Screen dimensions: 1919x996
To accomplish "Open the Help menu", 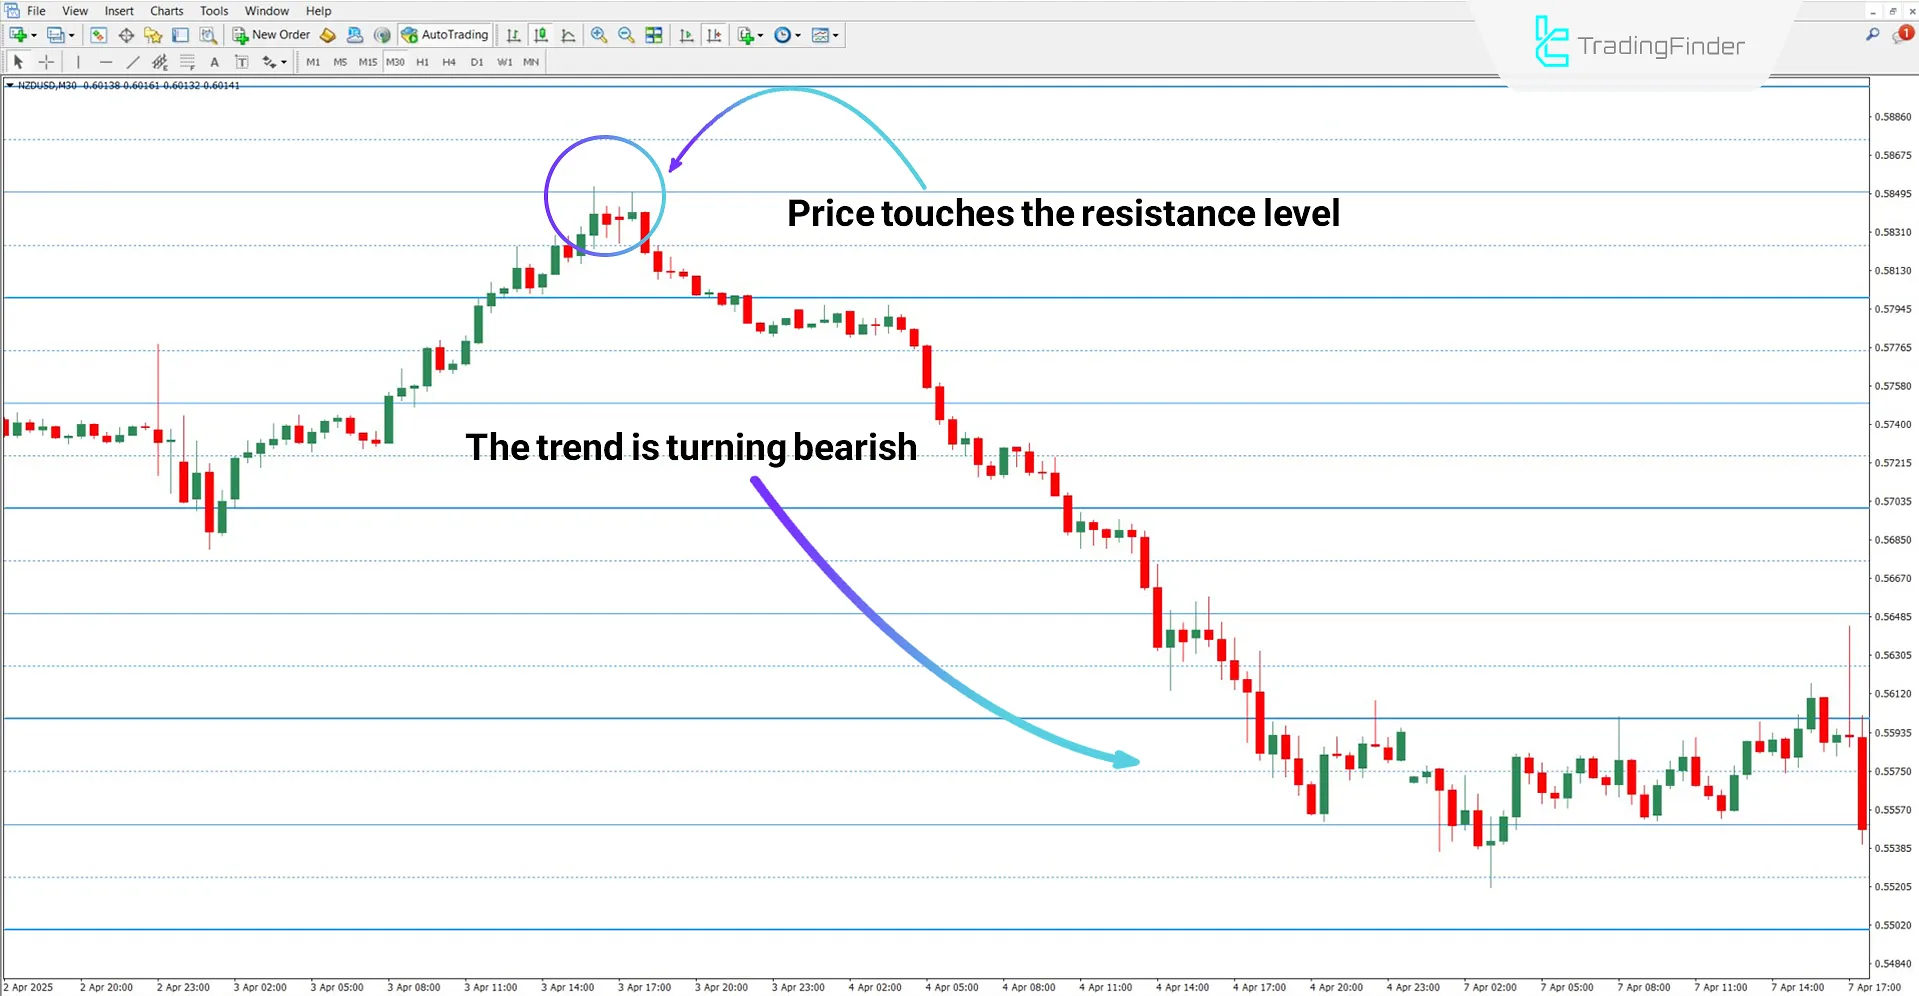I will (x=318, y=11).
